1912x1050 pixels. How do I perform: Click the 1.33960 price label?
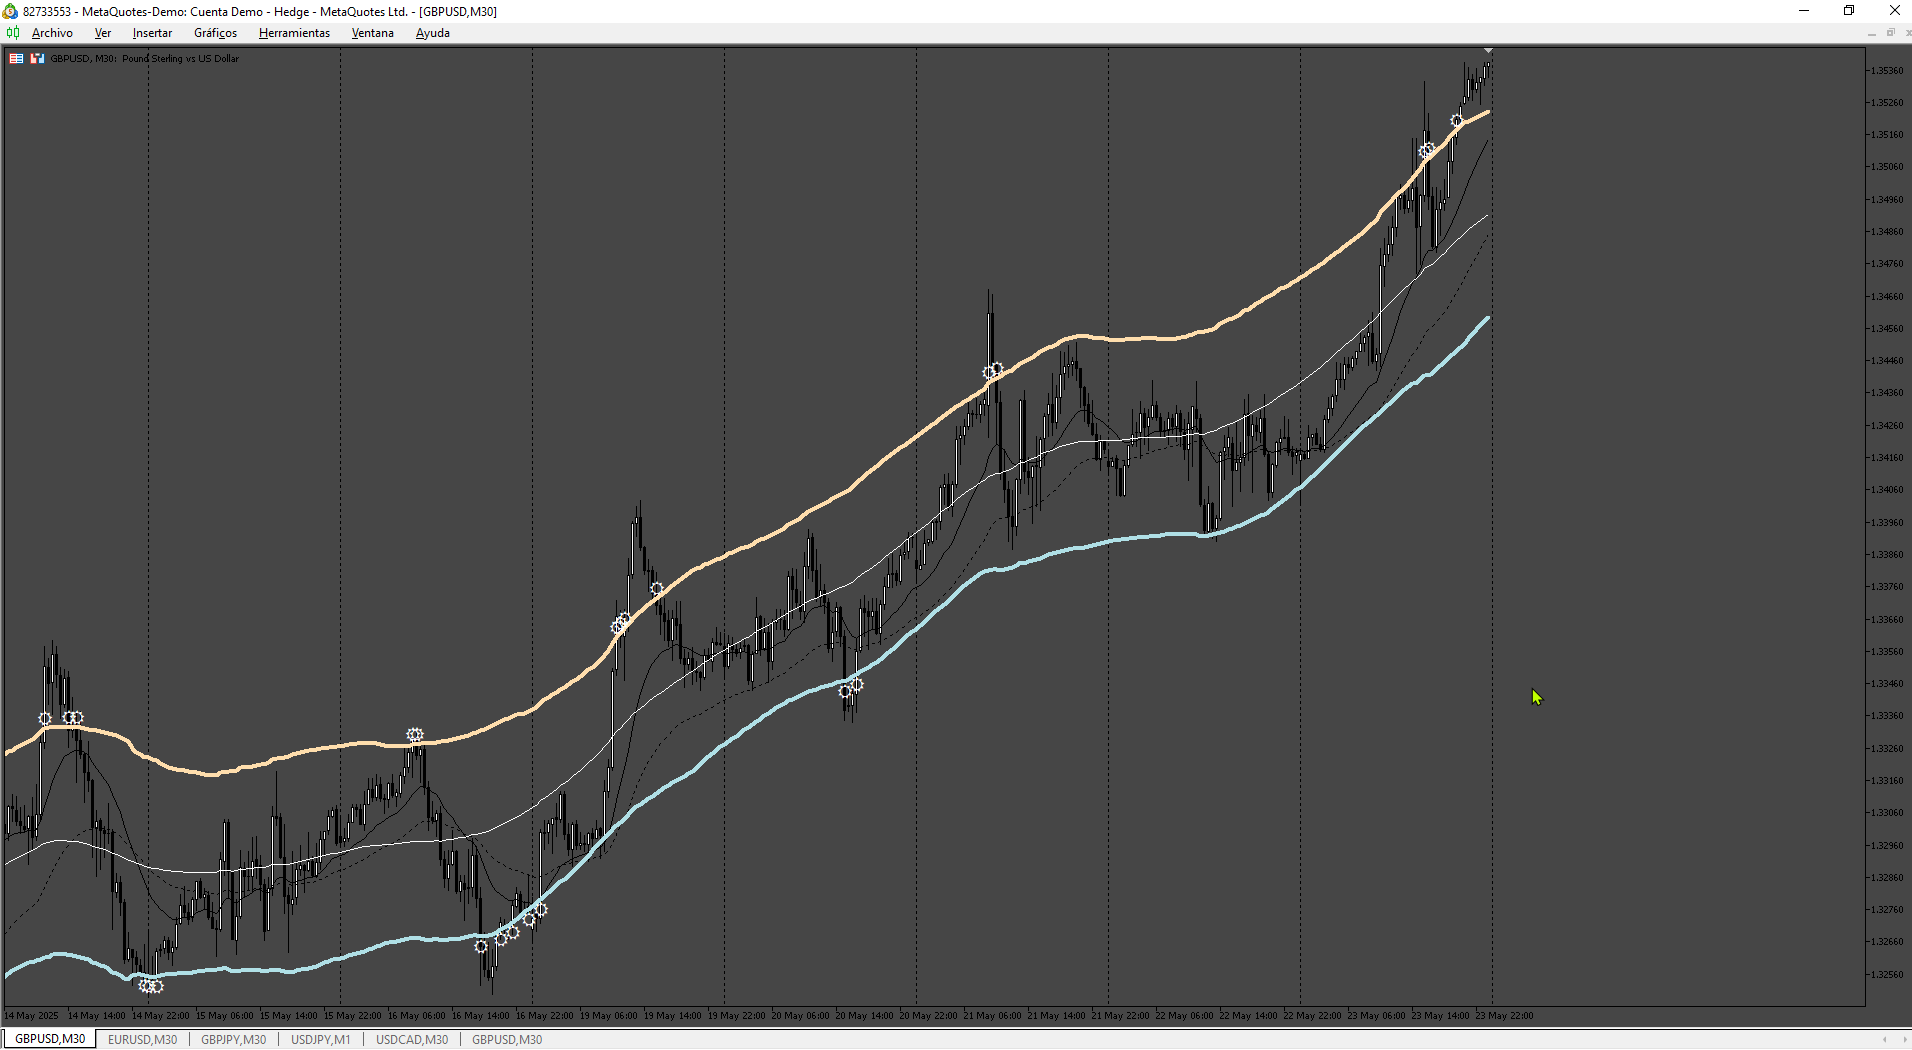pyautogui.click(x=1887, y=523)
